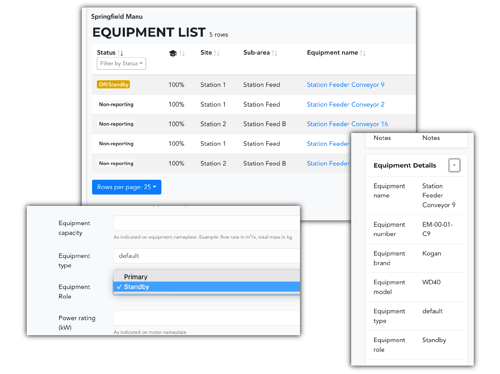The height and width of the screenshot is (374, 500).
Task: Click the EQUIPMENT LIST heading
Action: point(149,32)
